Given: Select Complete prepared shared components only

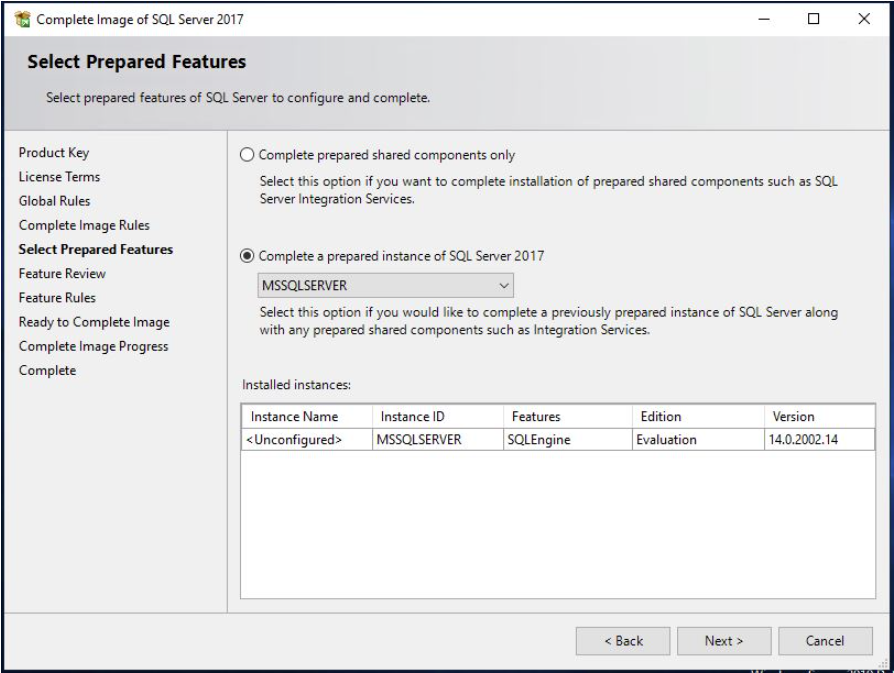Looking at the screenshot, I should (247, 155).
